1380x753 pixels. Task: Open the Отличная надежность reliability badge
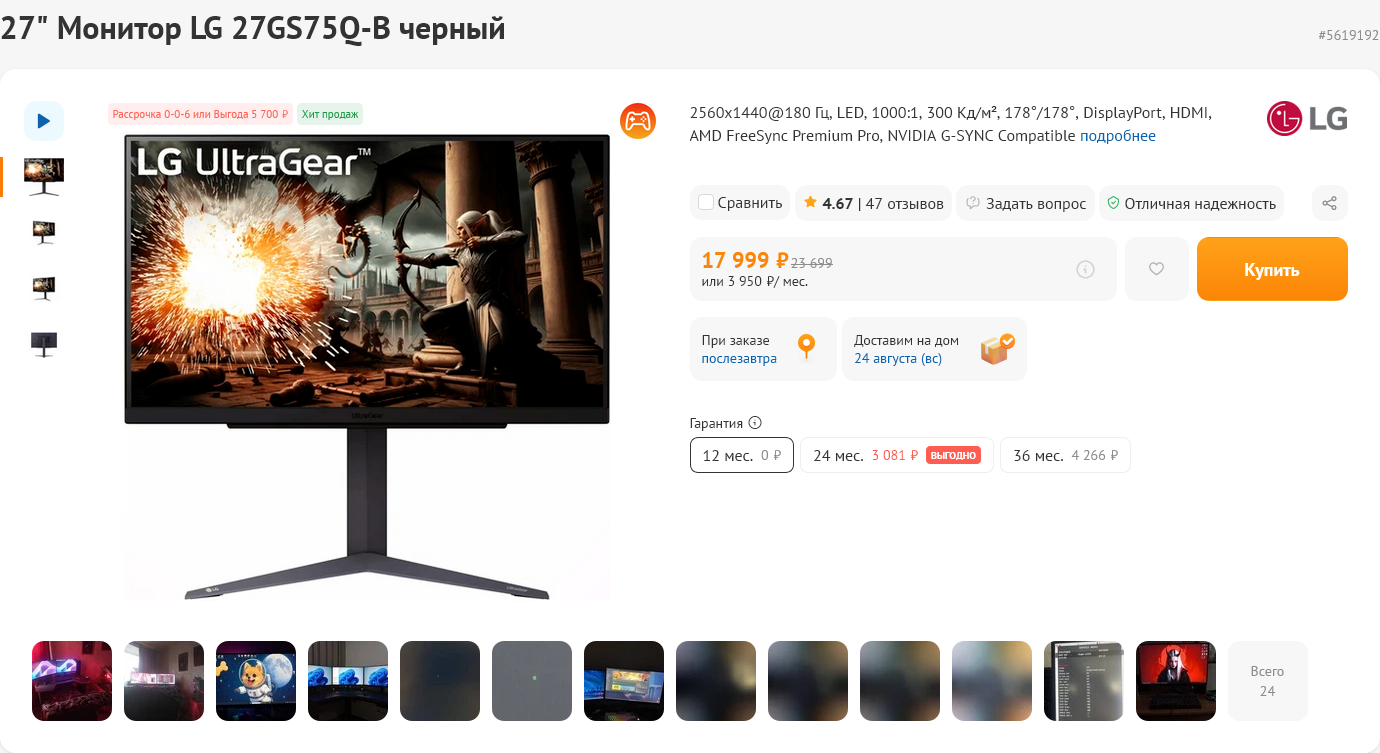[x=1191, y=203]
